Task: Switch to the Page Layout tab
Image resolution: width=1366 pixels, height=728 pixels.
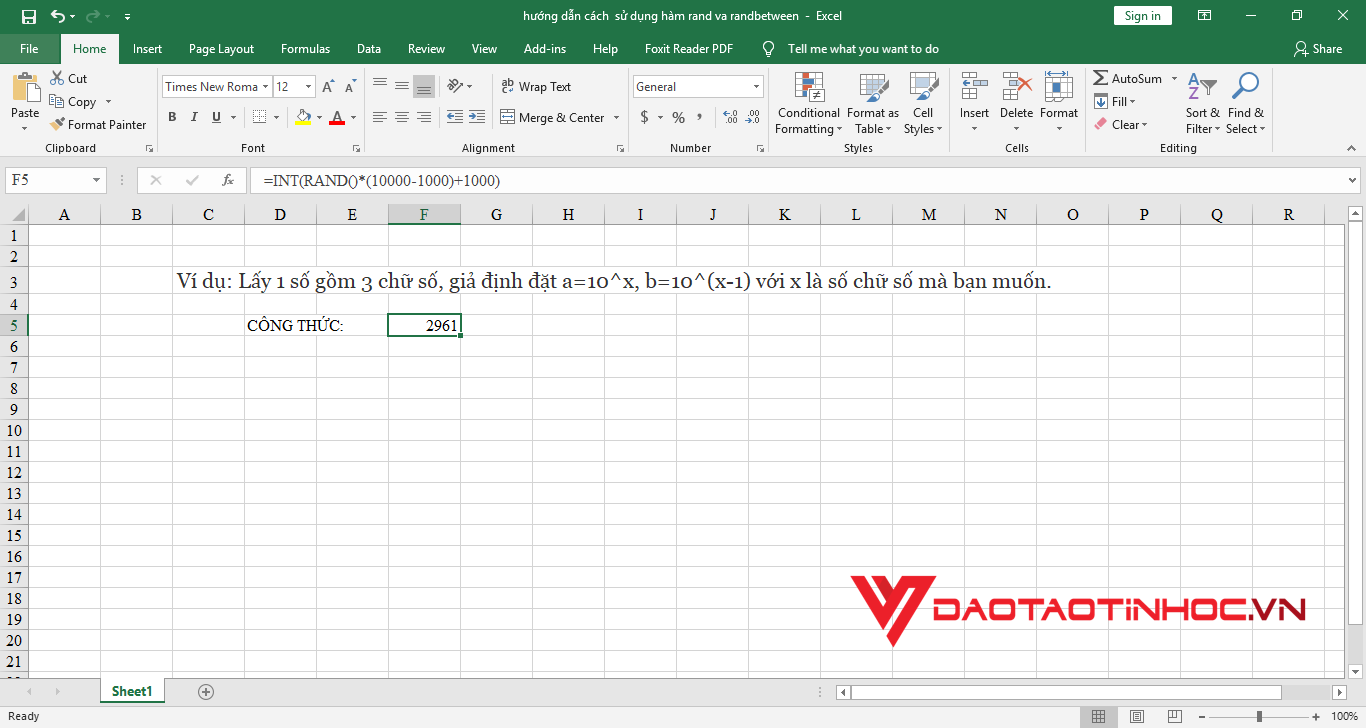Action: coord(221,49)
